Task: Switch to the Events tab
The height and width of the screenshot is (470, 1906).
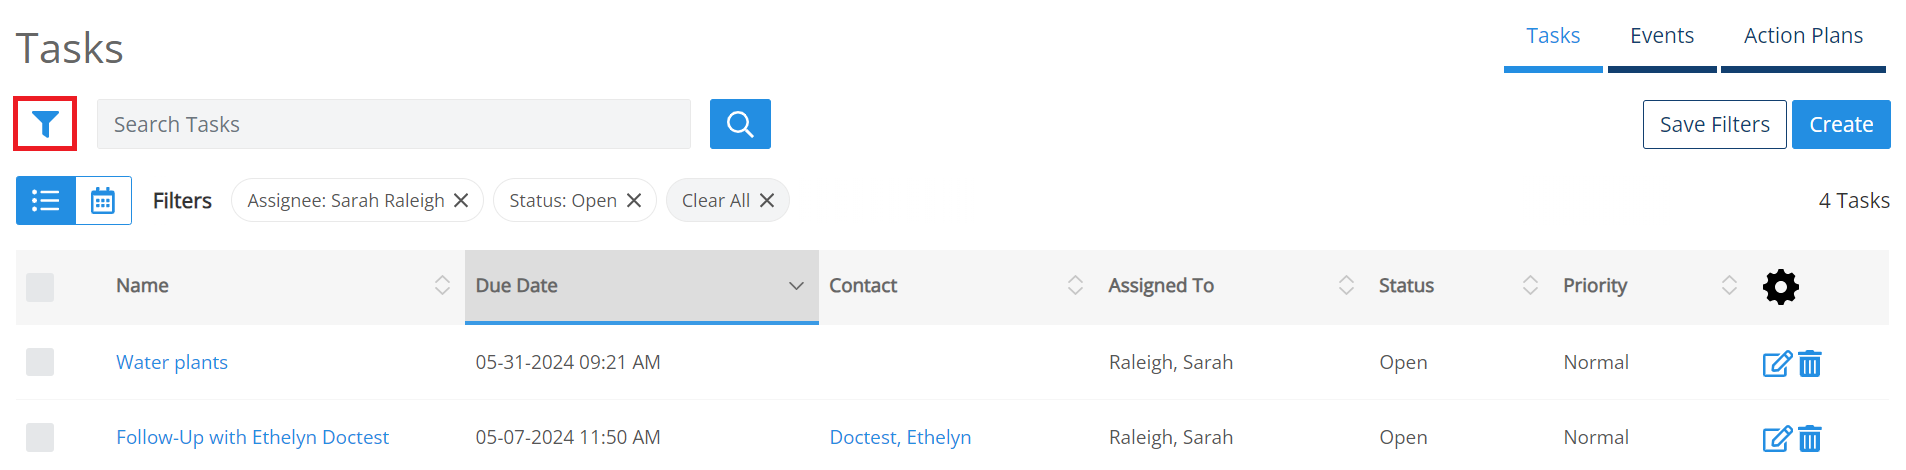Action: click(x=1661, y=37)
